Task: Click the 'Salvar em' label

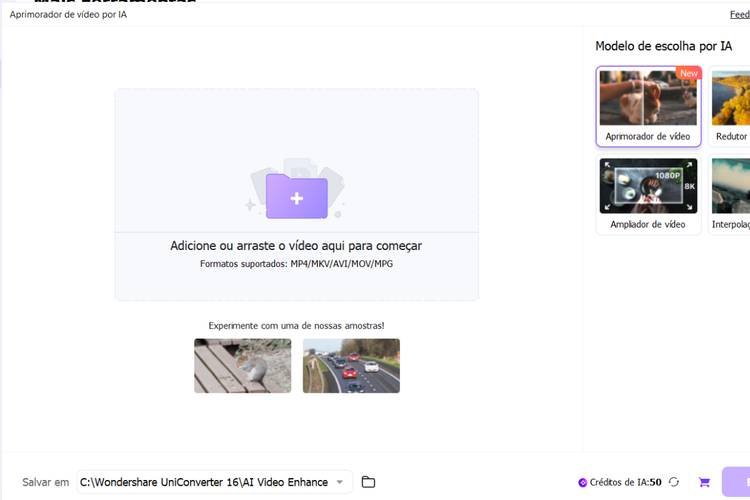Action: (x=45, y=482)
